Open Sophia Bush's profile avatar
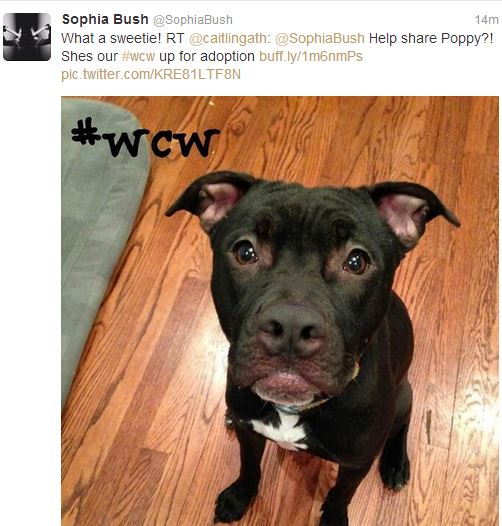 tap(27, 37)
